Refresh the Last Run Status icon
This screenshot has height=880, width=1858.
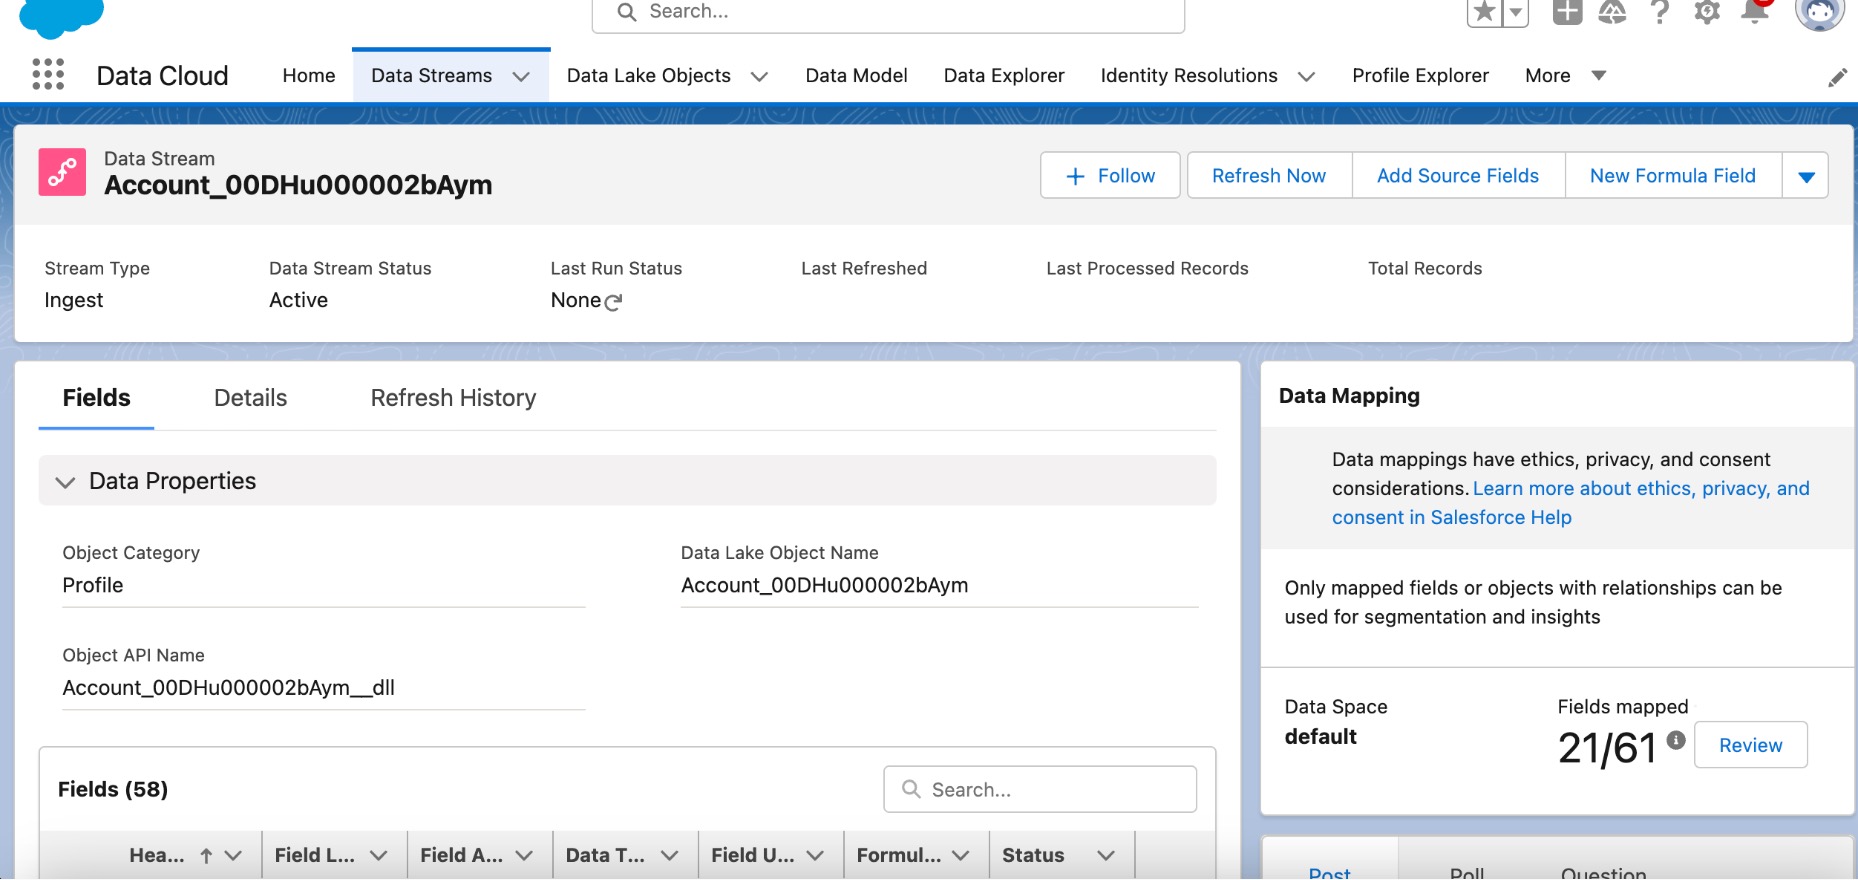614,302
